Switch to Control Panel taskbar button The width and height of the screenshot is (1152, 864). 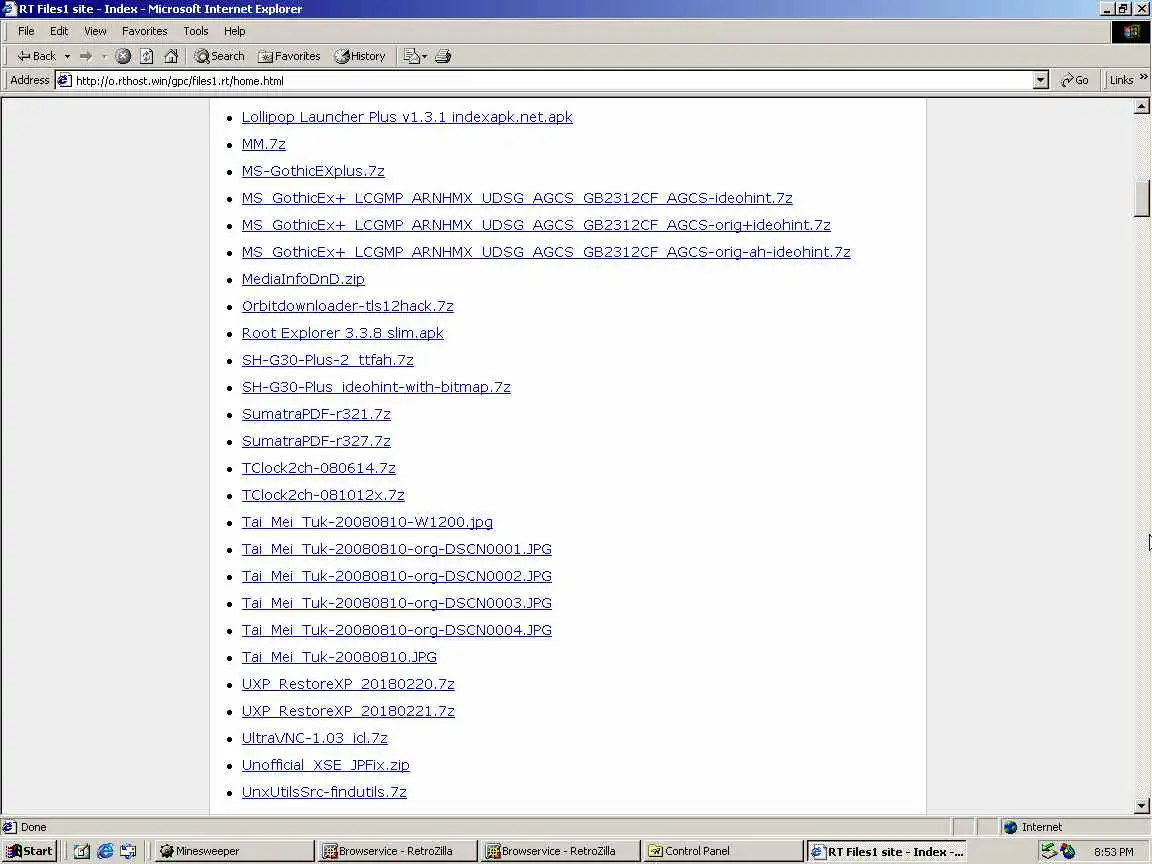pyautogui.click(x=723, y=851)
